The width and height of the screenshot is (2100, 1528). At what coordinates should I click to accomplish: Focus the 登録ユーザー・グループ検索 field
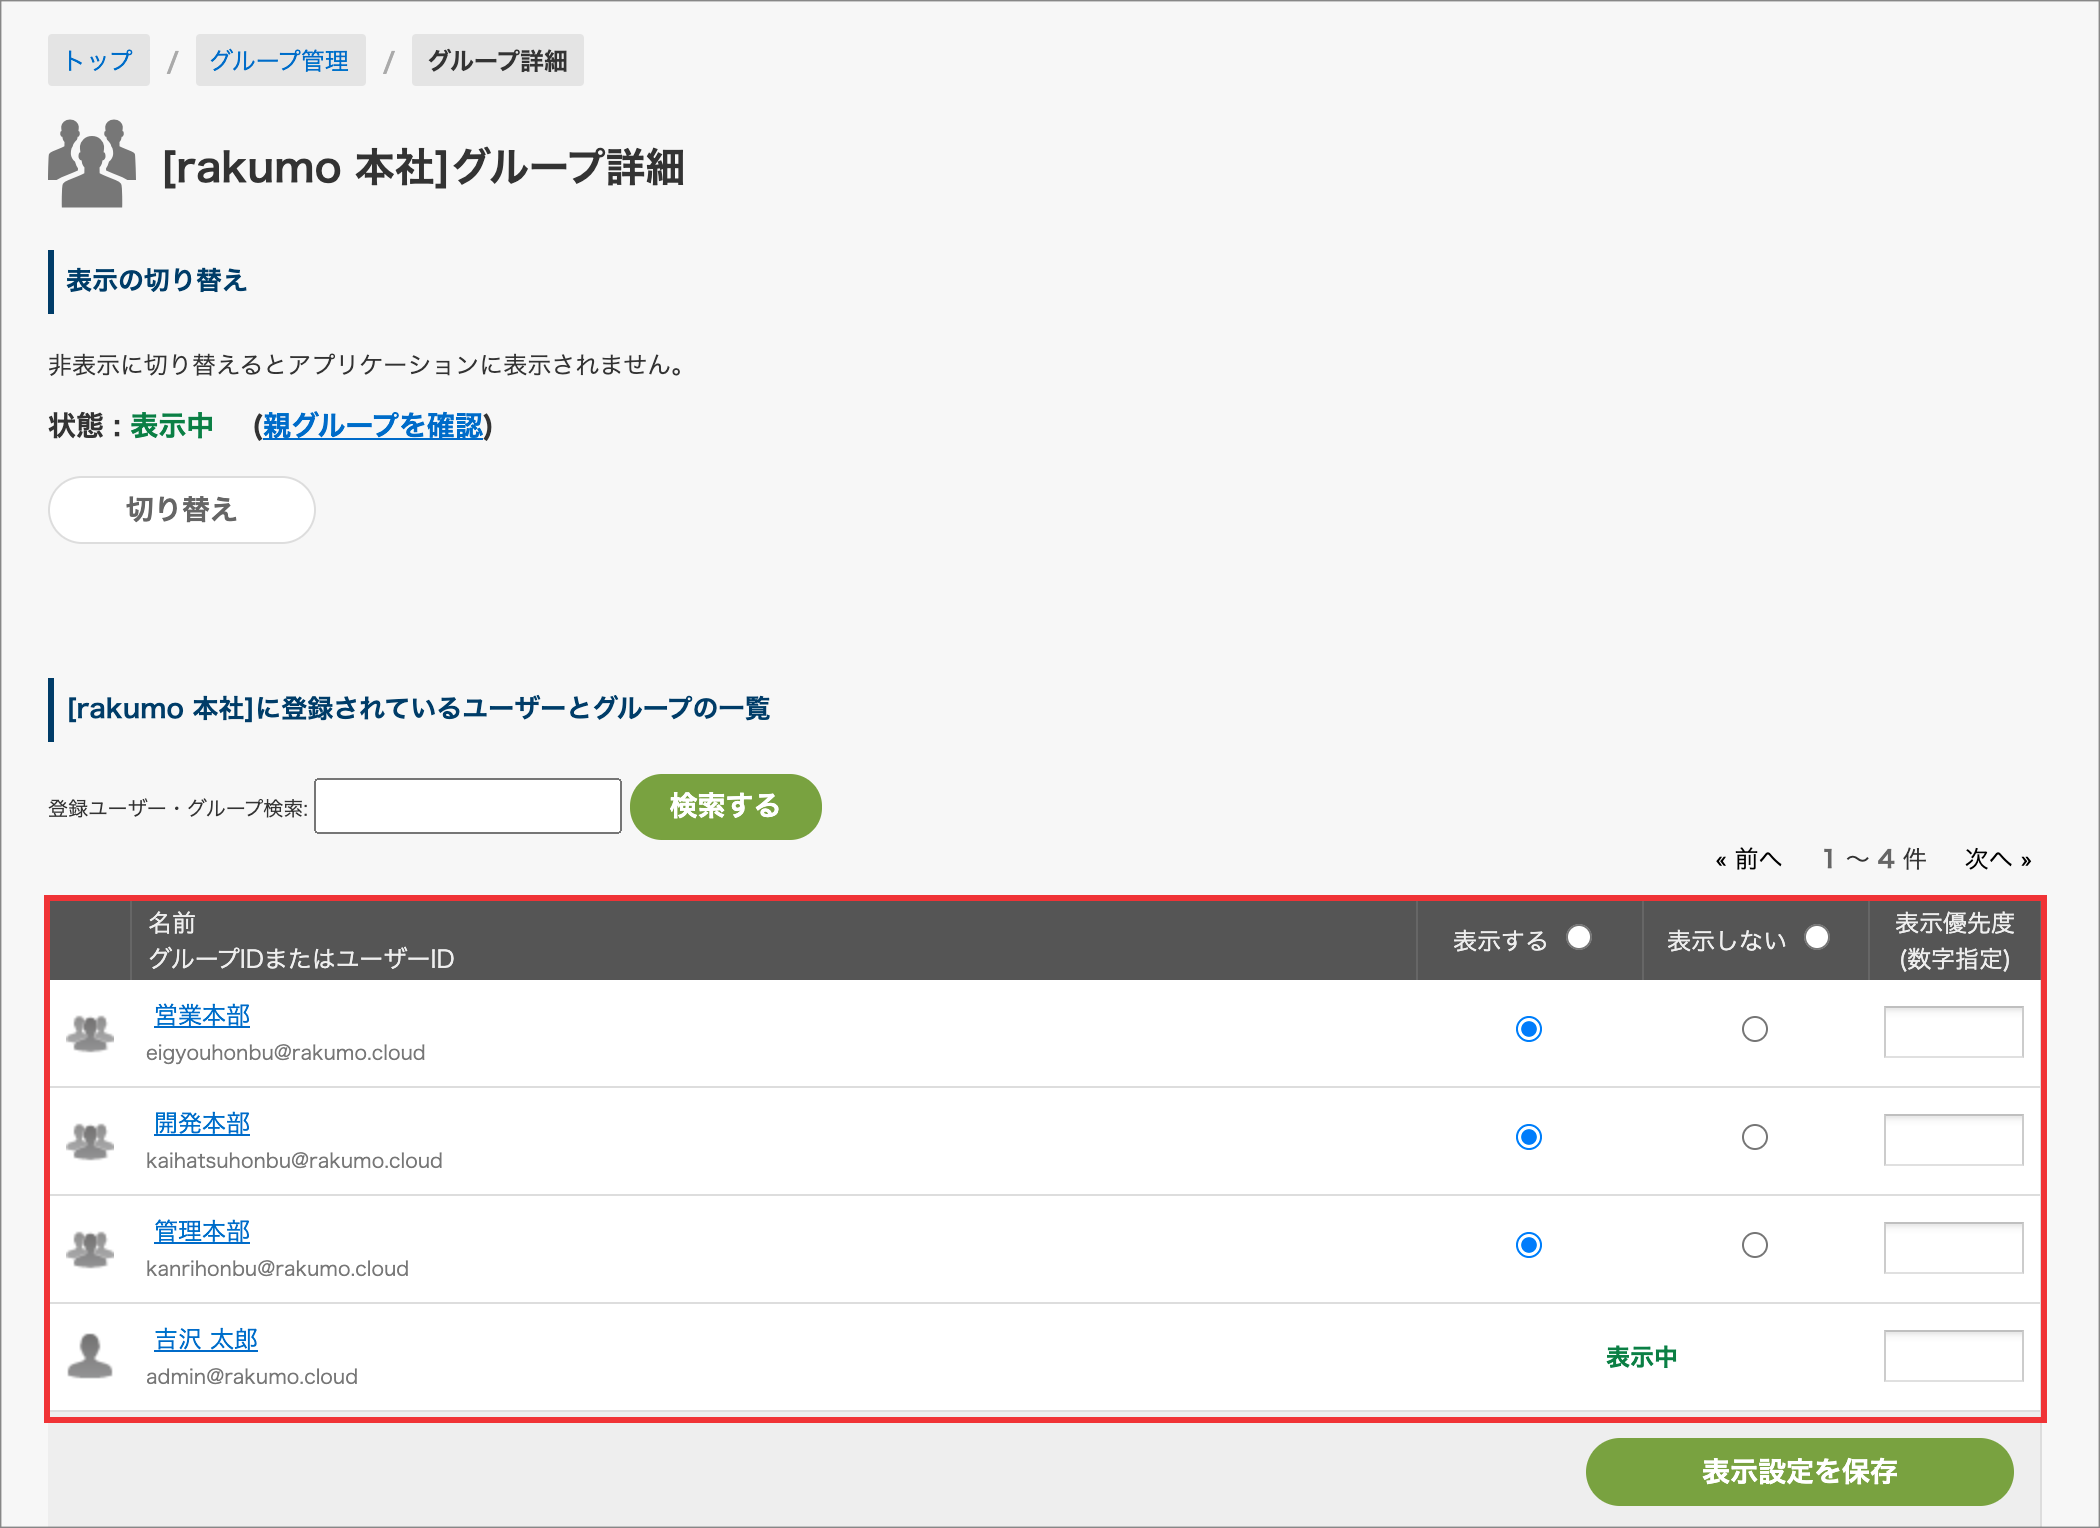[x=468, y=806]
